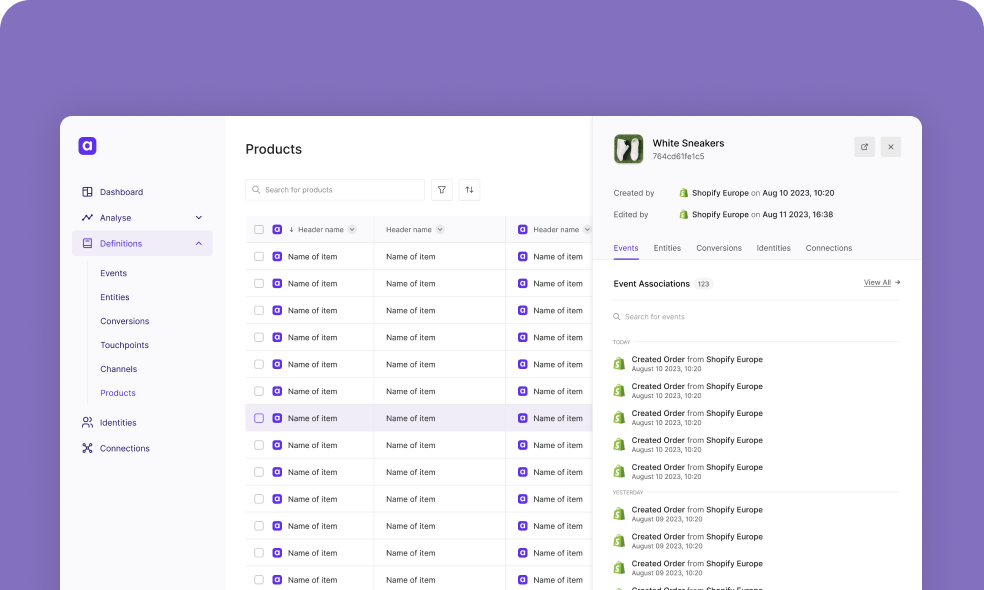984x590 pixels.
Task: Open the first Header name column dropdown
Action: (352, 230)
